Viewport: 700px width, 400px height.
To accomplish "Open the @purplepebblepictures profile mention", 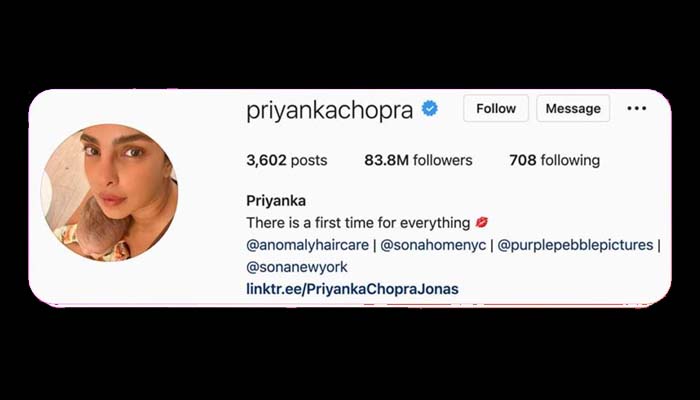I will point(575,245).
